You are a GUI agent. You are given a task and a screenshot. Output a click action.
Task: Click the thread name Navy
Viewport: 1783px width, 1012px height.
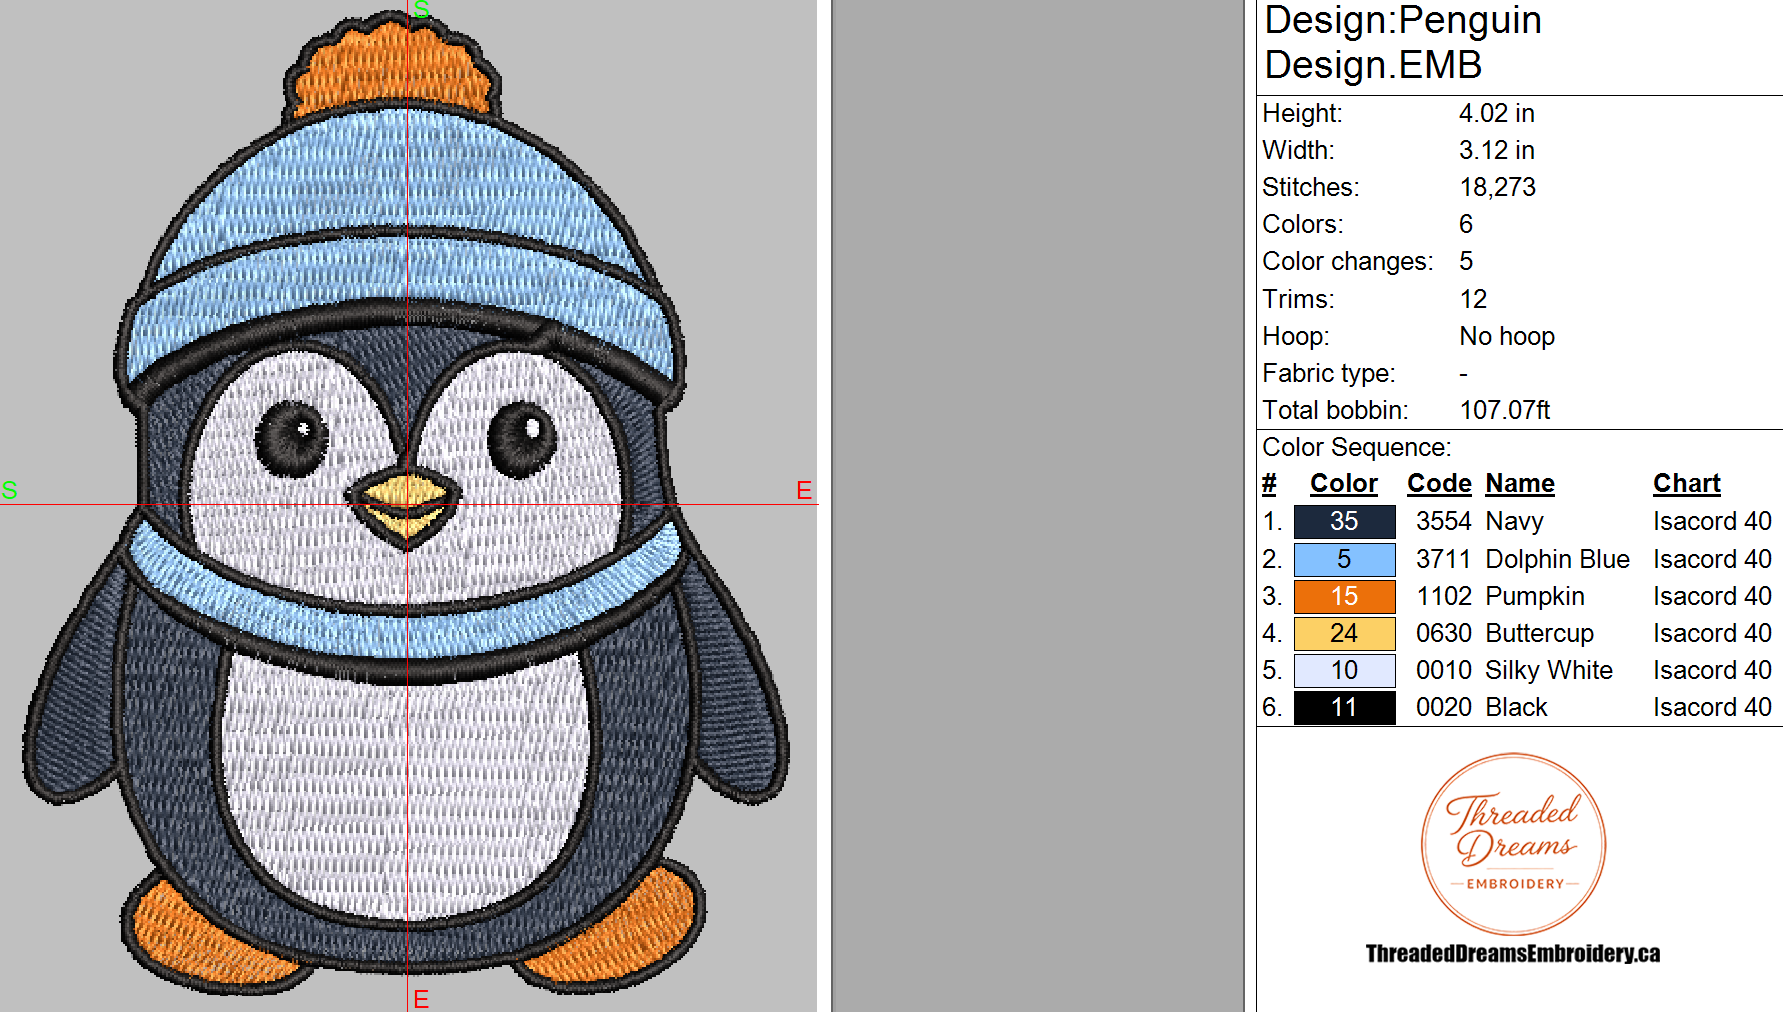point(1514,522)
